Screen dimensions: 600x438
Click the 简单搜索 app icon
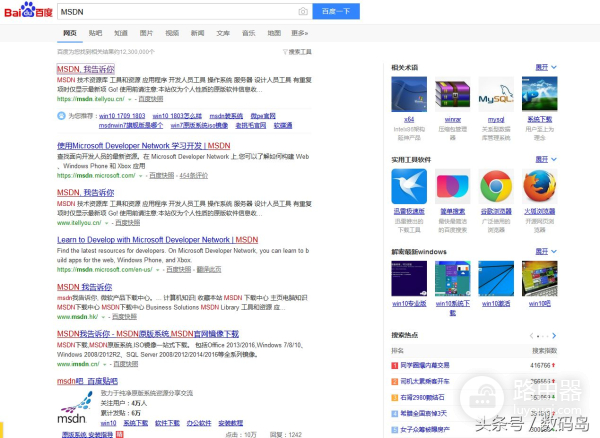click(x=452, y=187)
